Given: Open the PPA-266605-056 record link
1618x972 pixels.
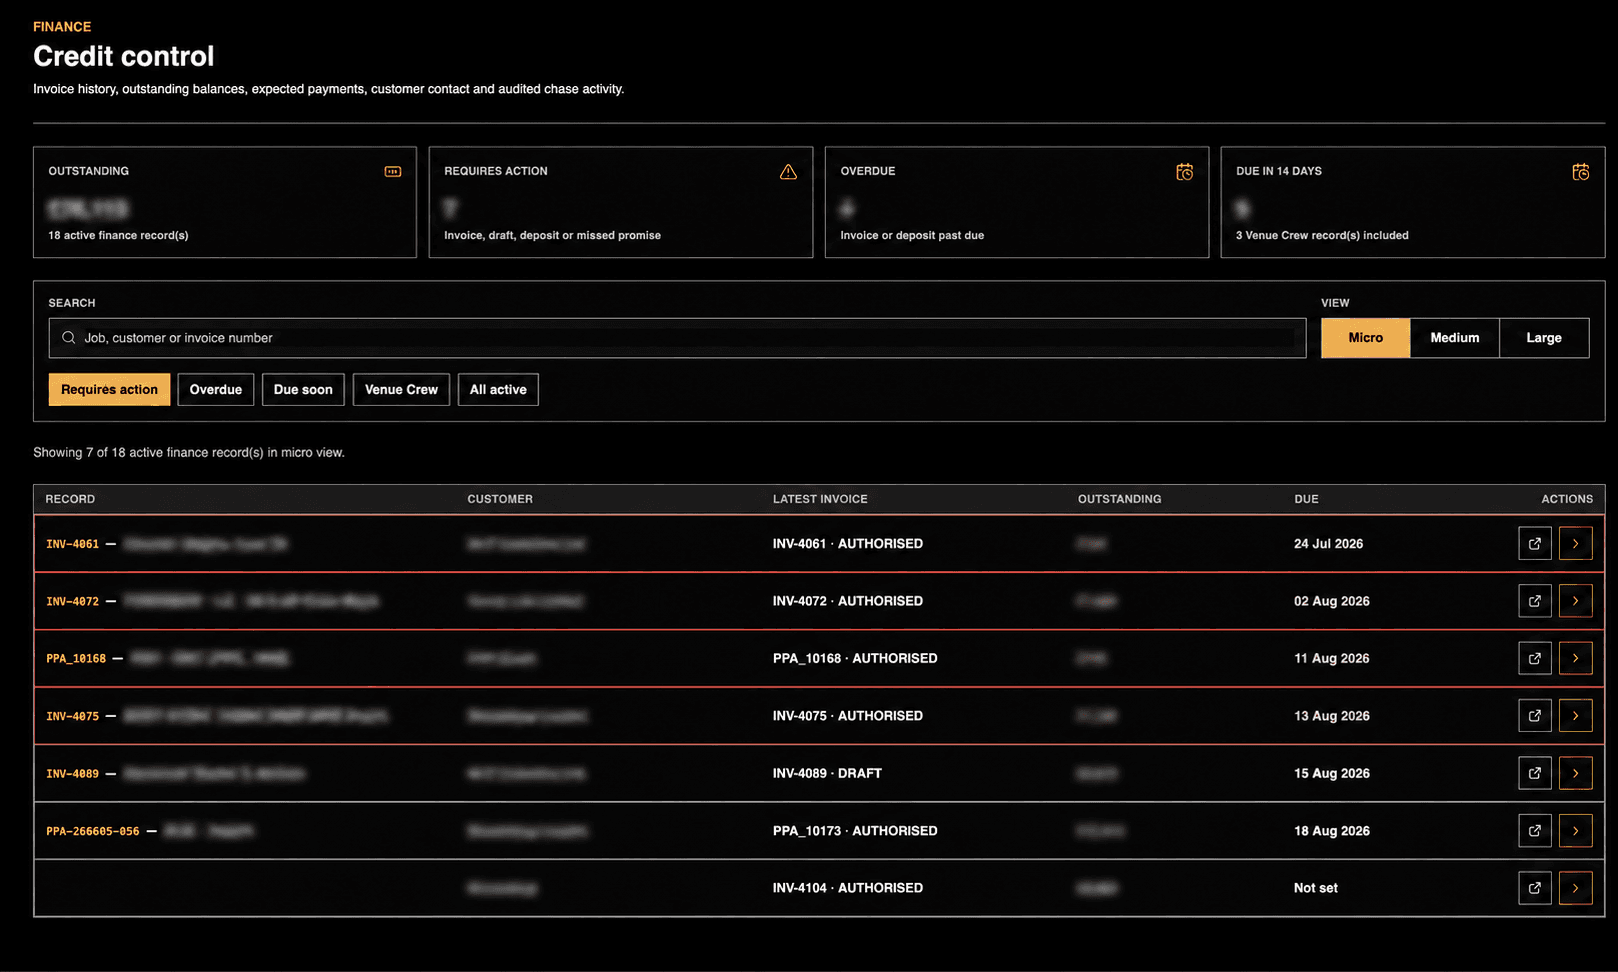Looking at the screenshot, I should 93,831.
